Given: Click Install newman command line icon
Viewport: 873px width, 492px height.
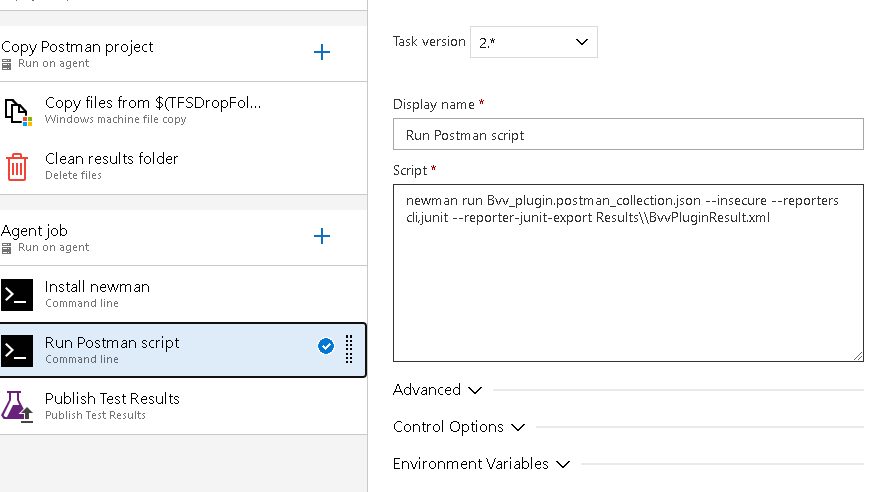Looking at the screenshot, I should pyautogui.click(x=17, y=294).
